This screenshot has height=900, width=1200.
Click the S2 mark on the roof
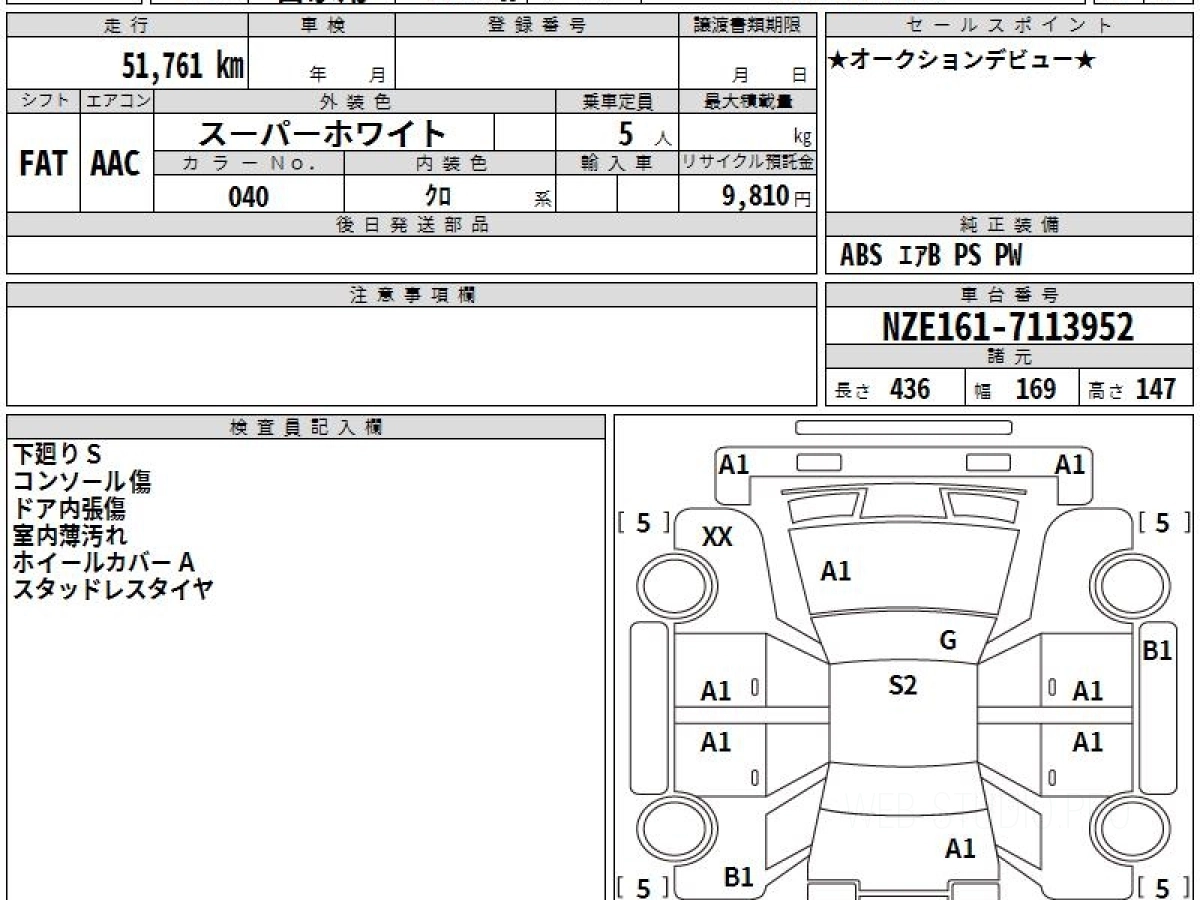(x=903, y=686)
